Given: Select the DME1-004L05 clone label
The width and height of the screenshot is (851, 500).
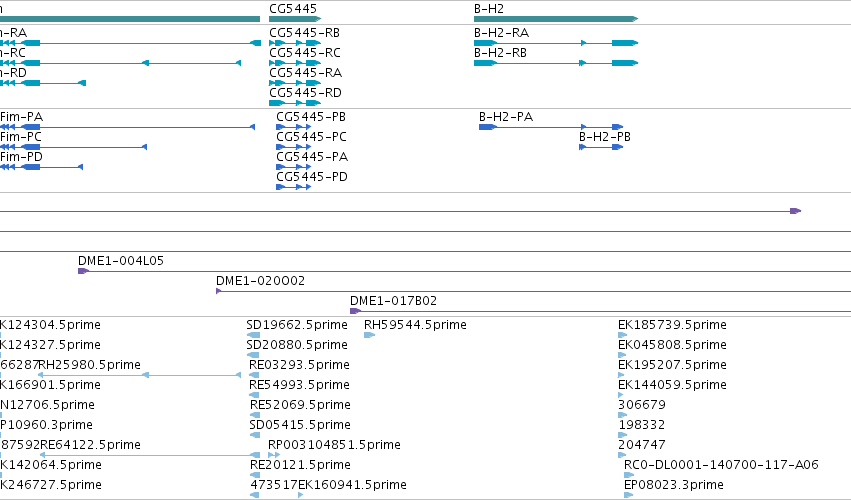Looking at the screenshot, I should coord(121,261).
